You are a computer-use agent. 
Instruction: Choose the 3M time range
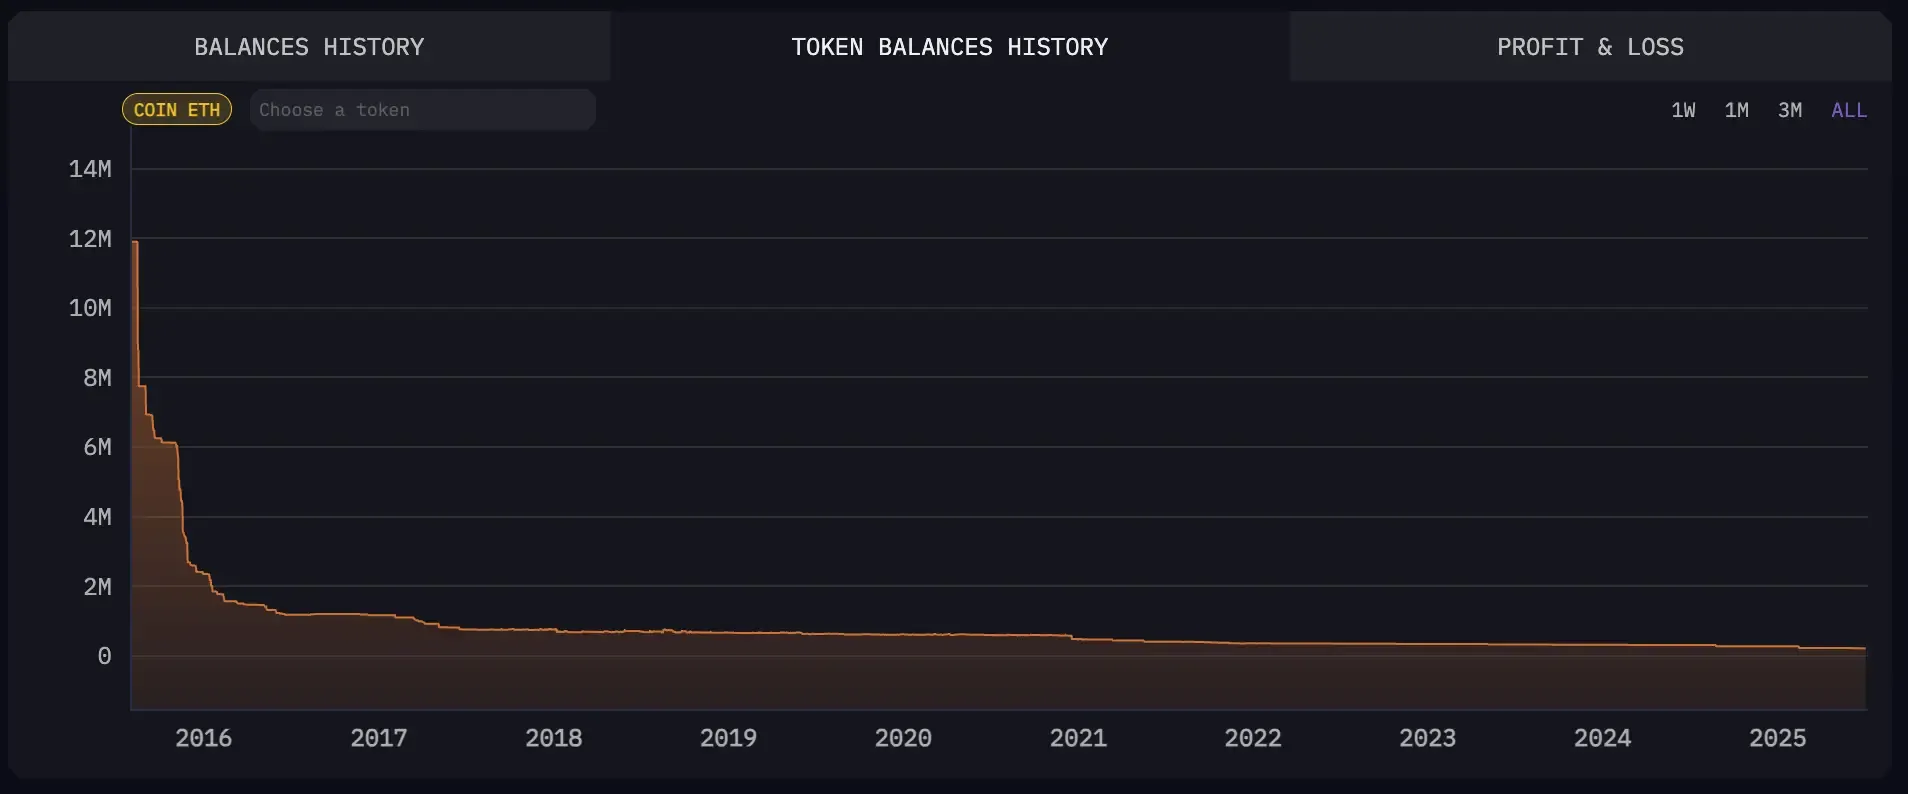point(1789,110)
